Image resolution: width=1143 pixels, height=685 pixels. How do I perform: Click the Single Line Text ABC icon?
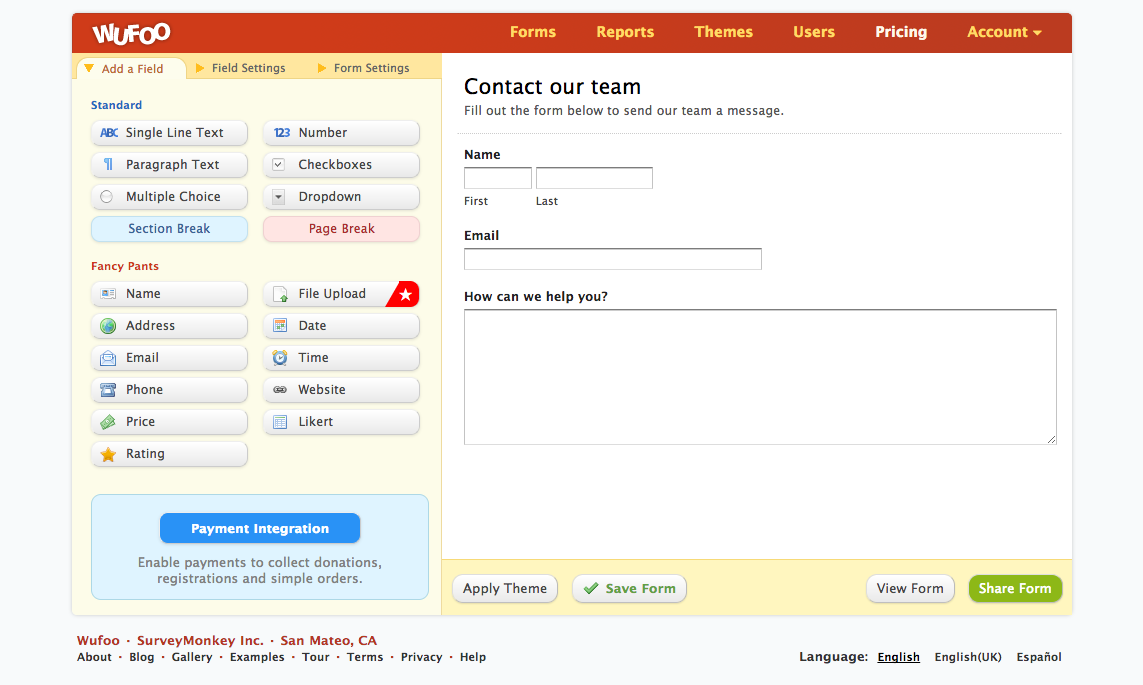109,133
